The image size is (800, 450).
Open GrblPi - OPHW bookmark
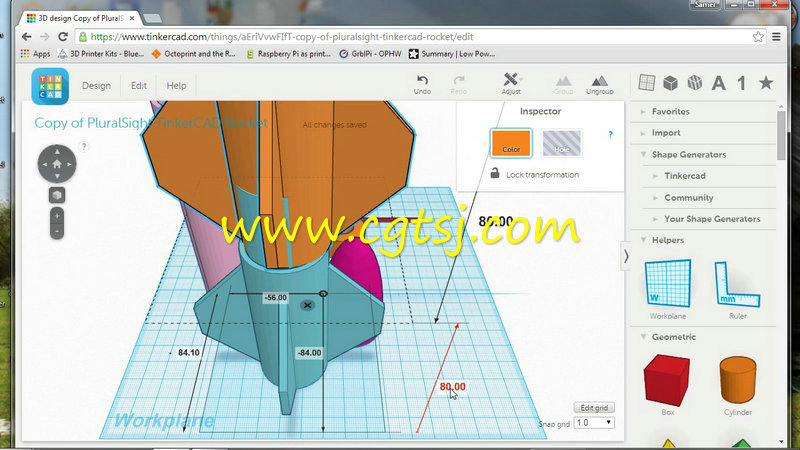pos(370,54)
